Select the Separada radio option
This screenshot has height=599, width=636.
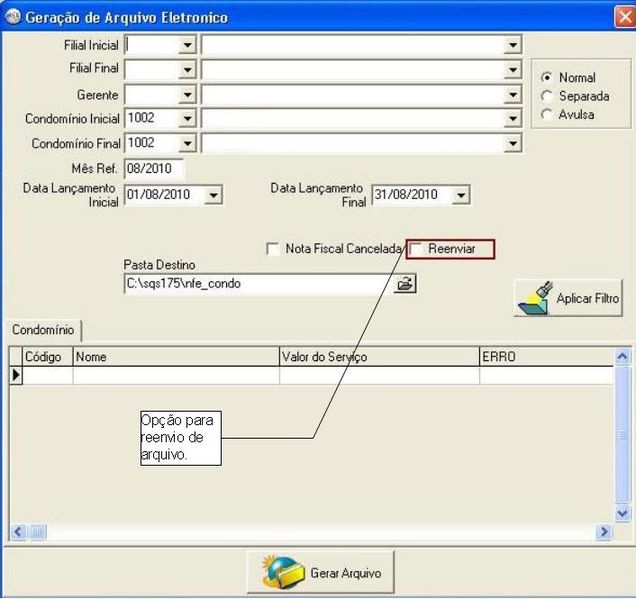pos(547,96)
